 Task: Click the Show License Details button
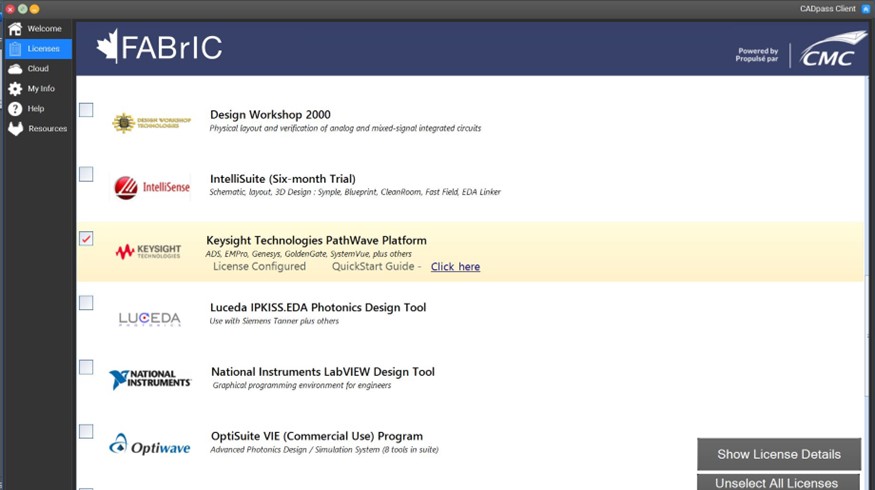pyautogui.click(x=779, y=454)
